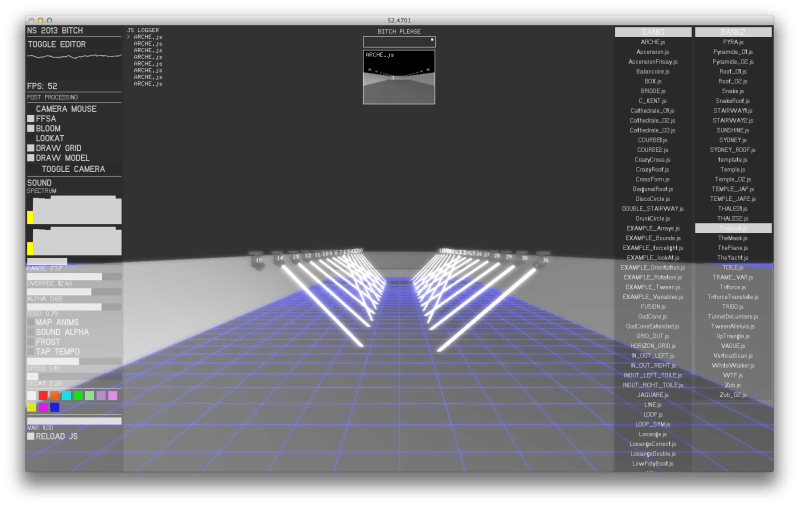Click the upper sound spectrum graph
The height and width of the screenshot is (507, 799).
74,210
